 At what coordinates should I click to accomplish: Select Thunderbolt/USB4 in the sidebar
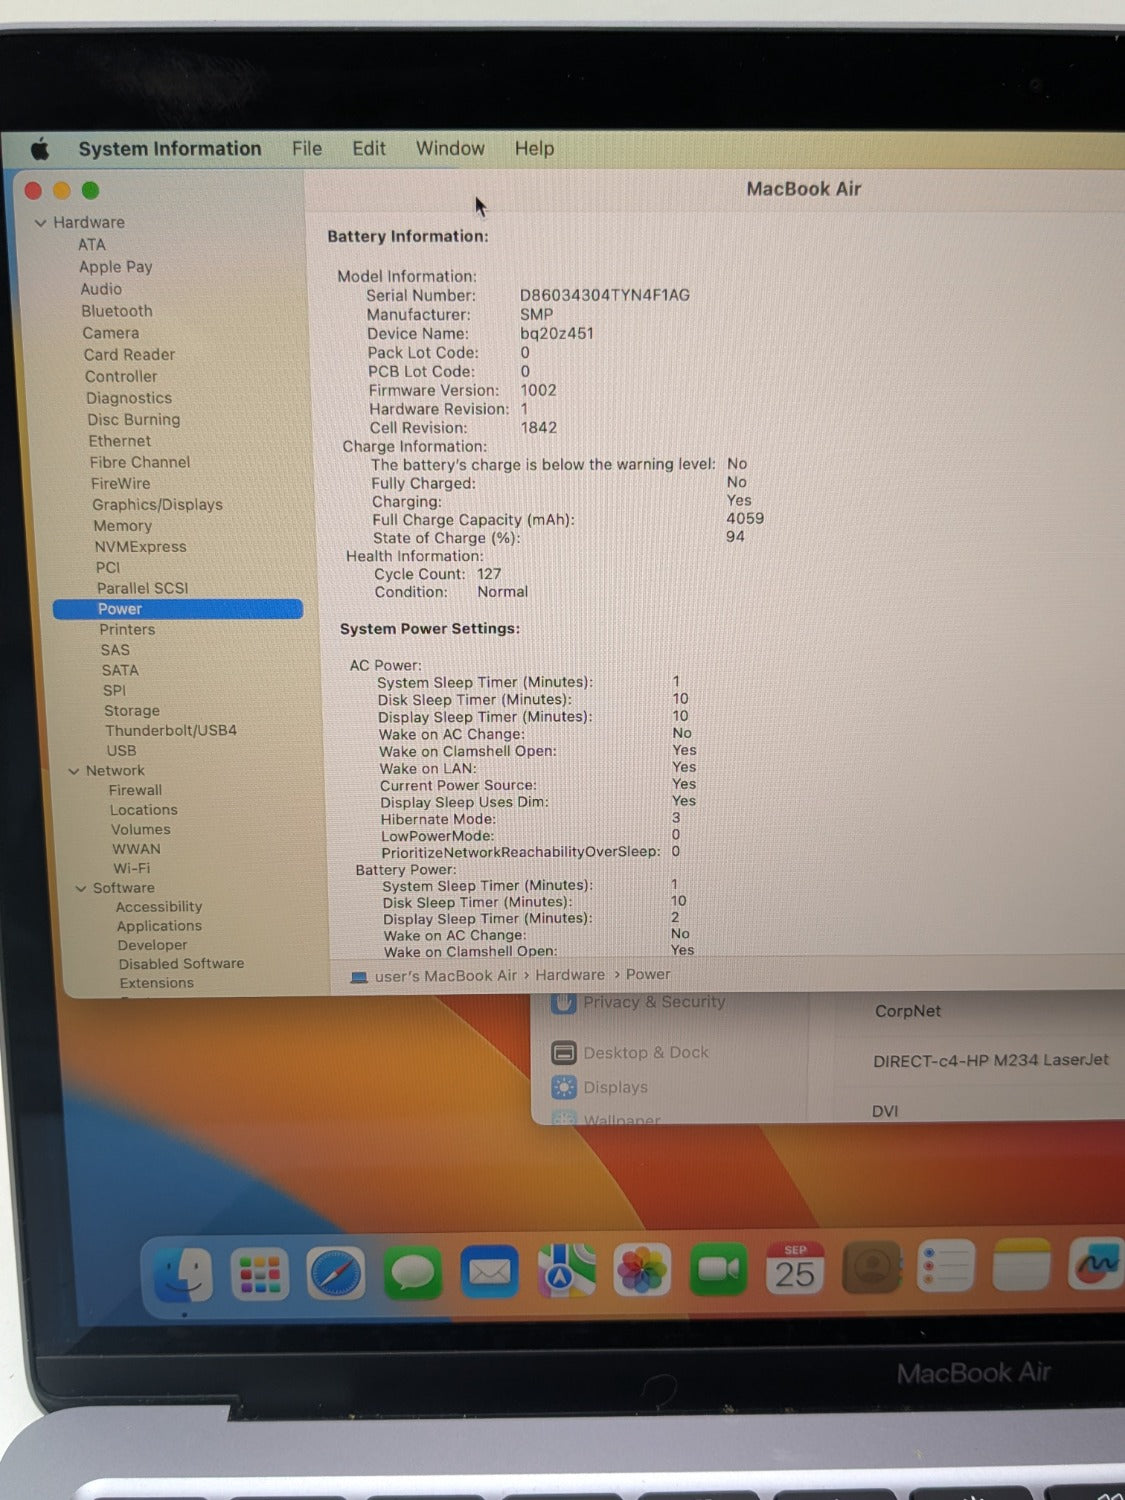pos(171,731)
